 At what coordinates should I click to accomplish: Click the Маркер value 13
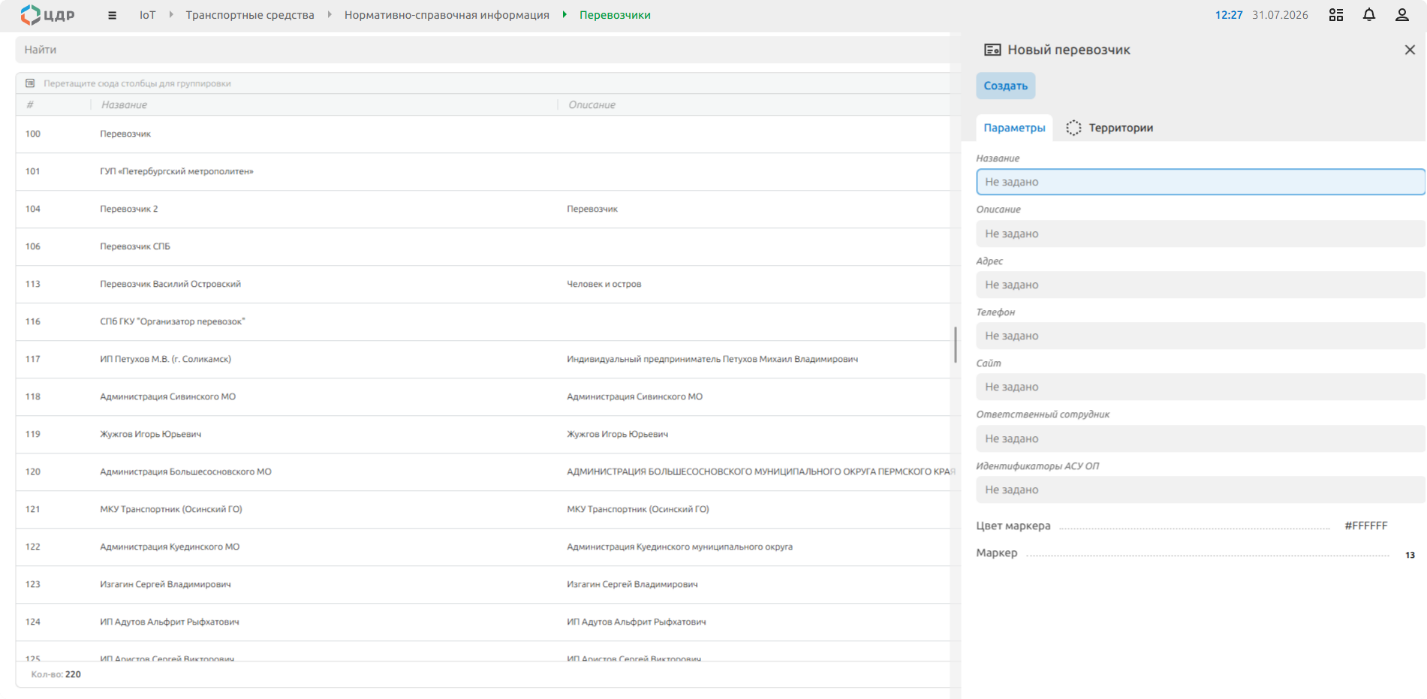tap(1410, 555)
